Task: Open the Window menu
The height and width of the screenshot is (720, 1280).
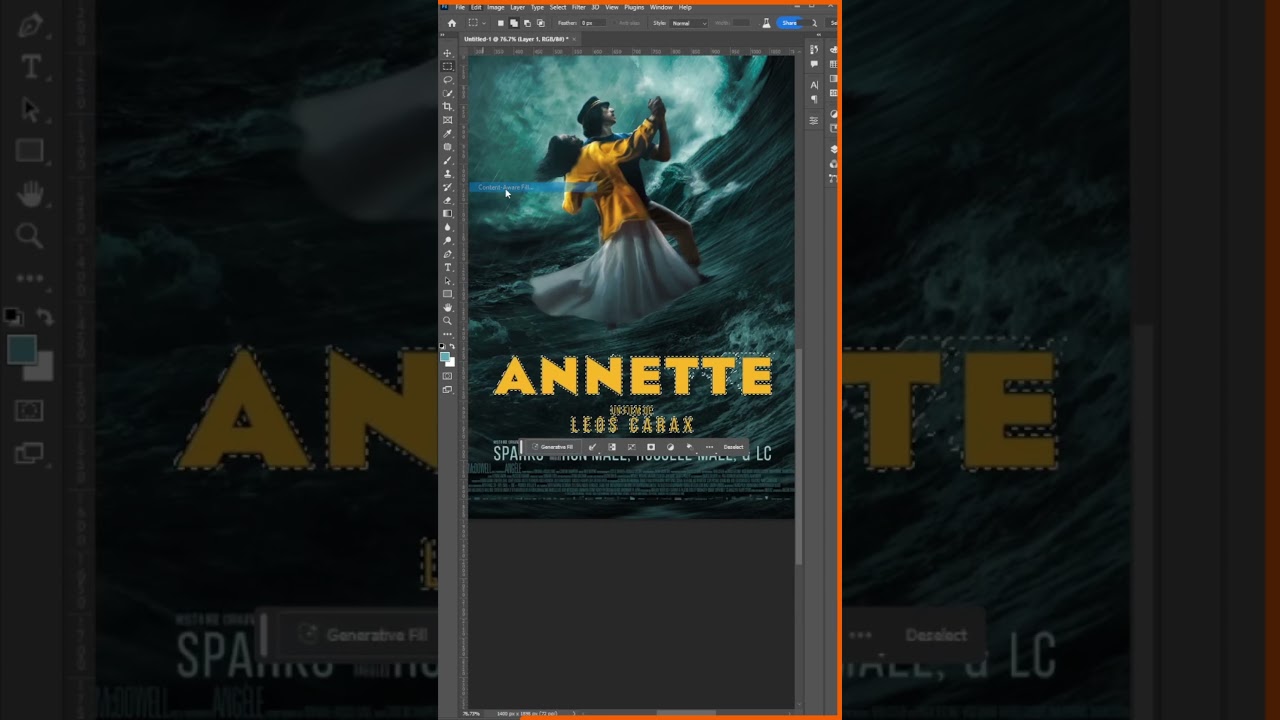Action: pos(661,7)
